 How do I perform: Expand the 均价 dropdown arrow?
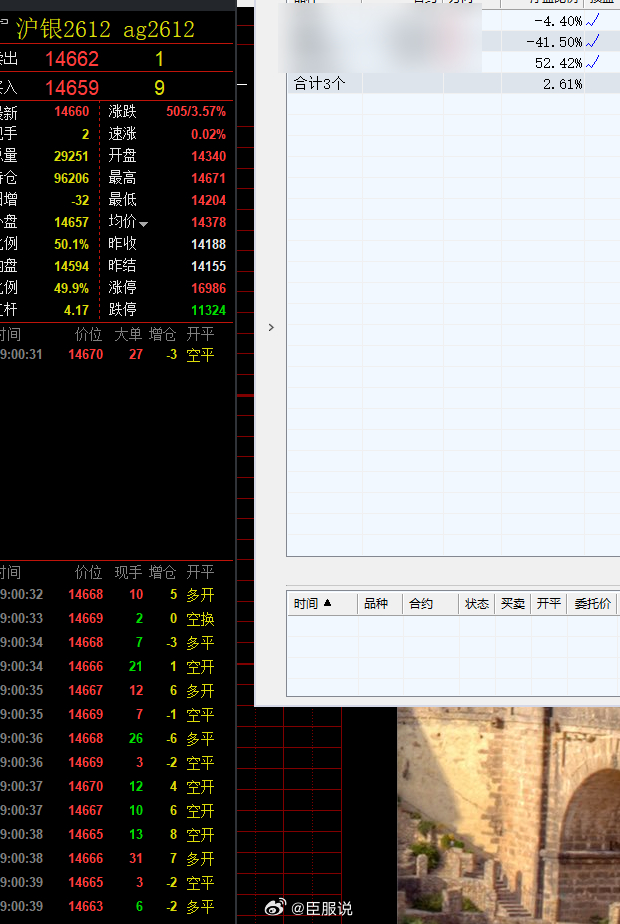tap(143, 224)
